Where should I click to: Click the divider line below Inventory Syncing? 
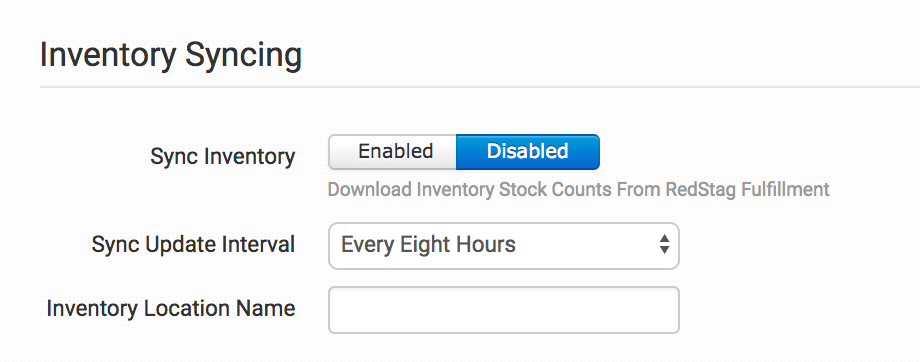pyautogui.click(x=480, y=87)
